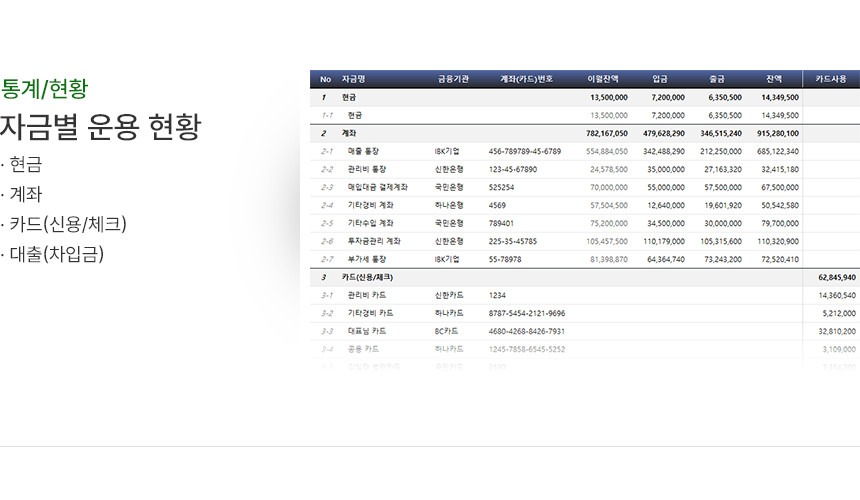Select the 대표님 카드 row
Image resolution: width=860 pixels, height=500 pixels.
(367, 331)
